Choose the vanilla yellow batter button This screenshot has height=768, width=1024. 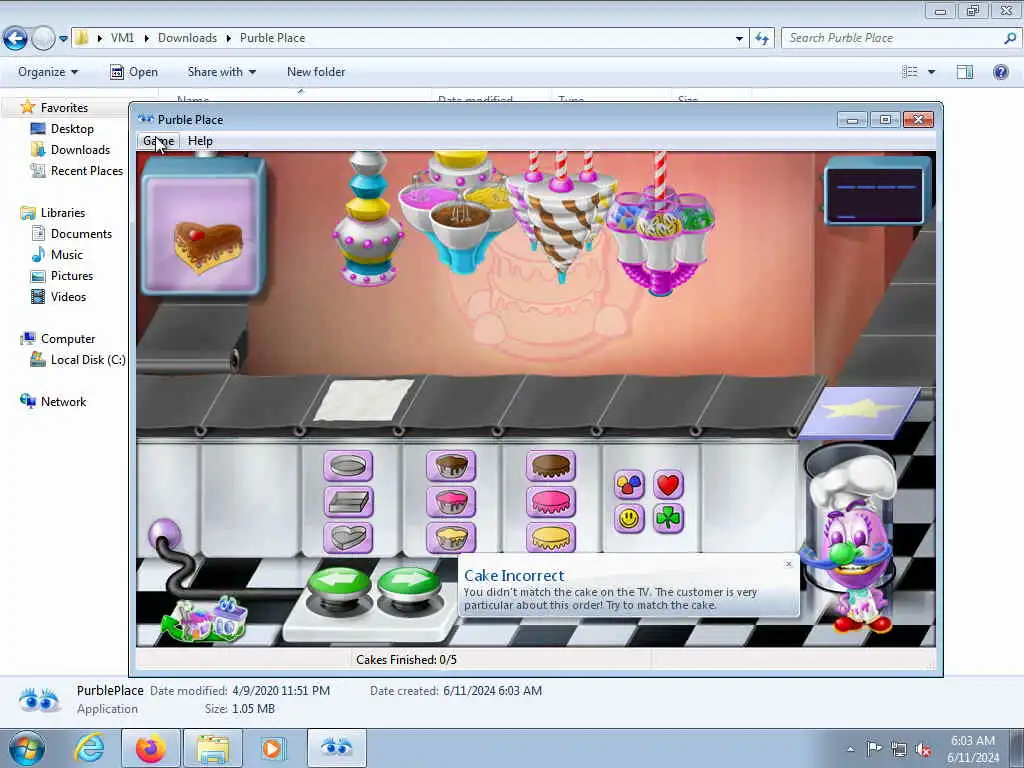coord(451,537)
